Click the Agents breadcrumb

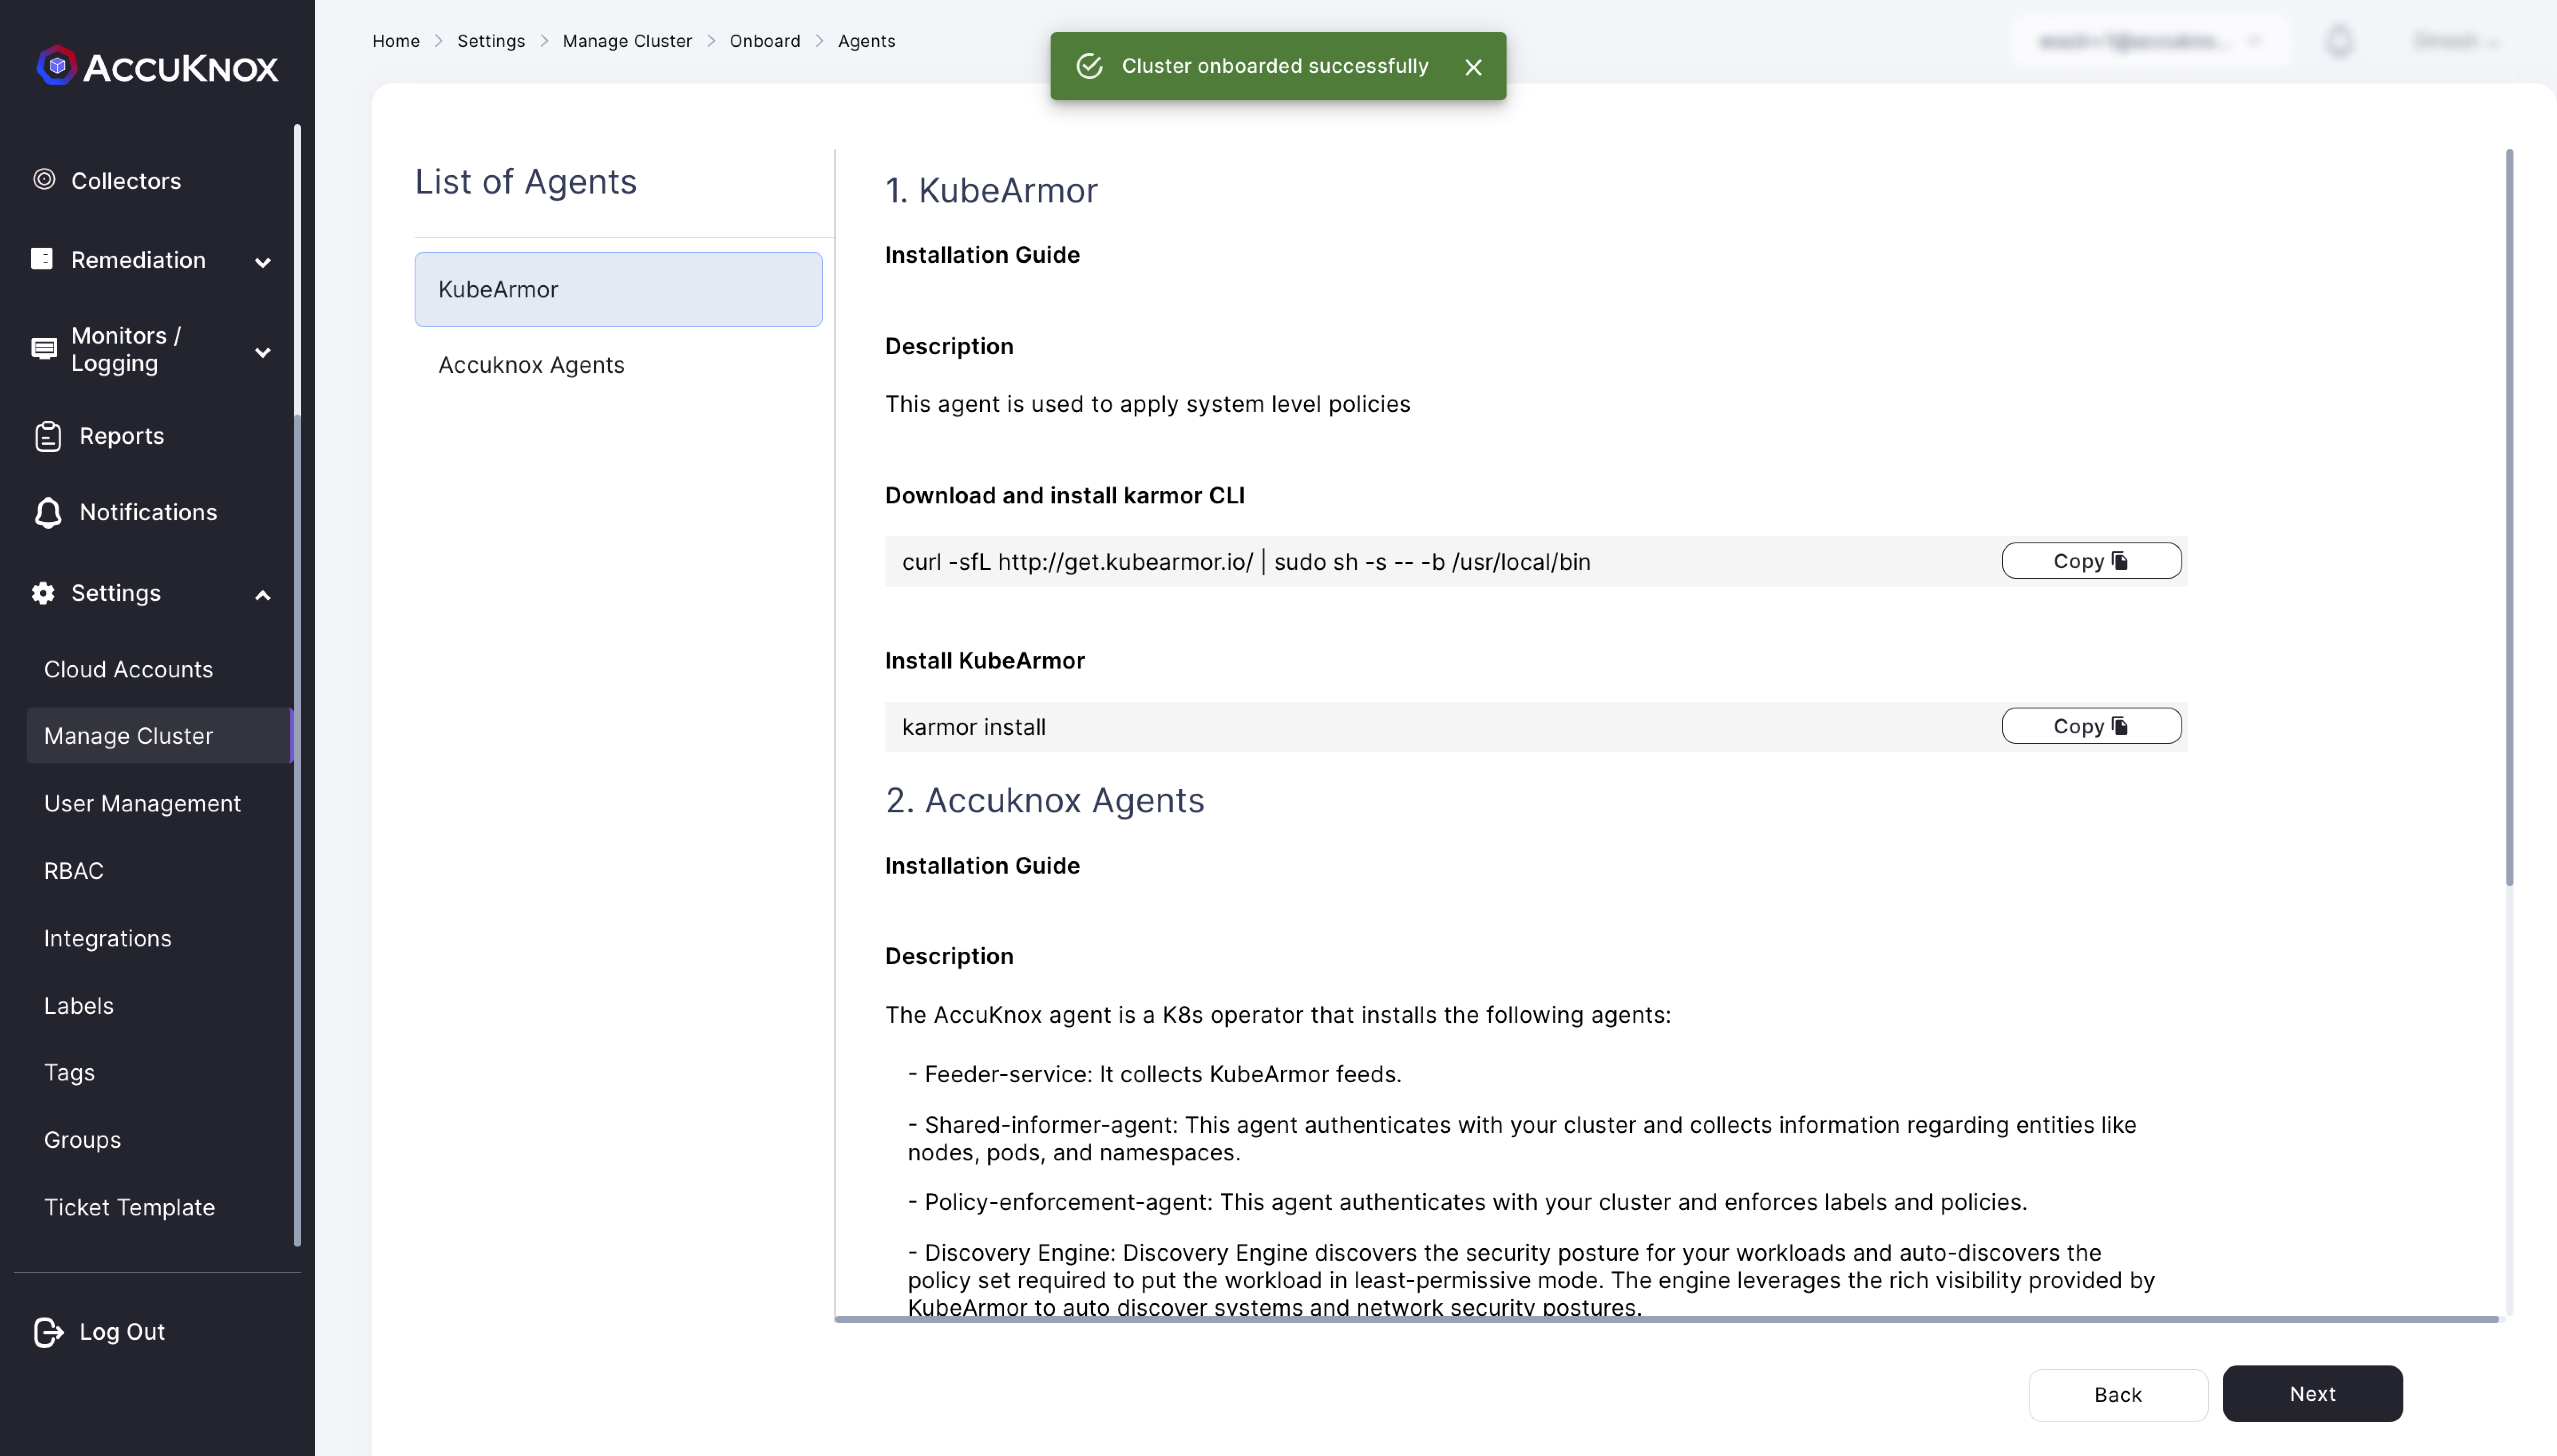pos(866,41)
